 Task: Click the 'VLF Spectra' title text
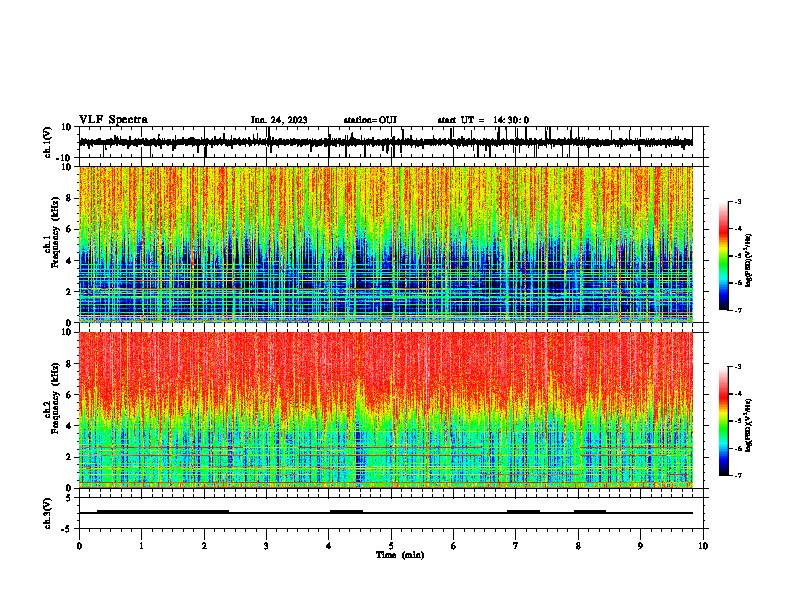[x=113, y=120]
